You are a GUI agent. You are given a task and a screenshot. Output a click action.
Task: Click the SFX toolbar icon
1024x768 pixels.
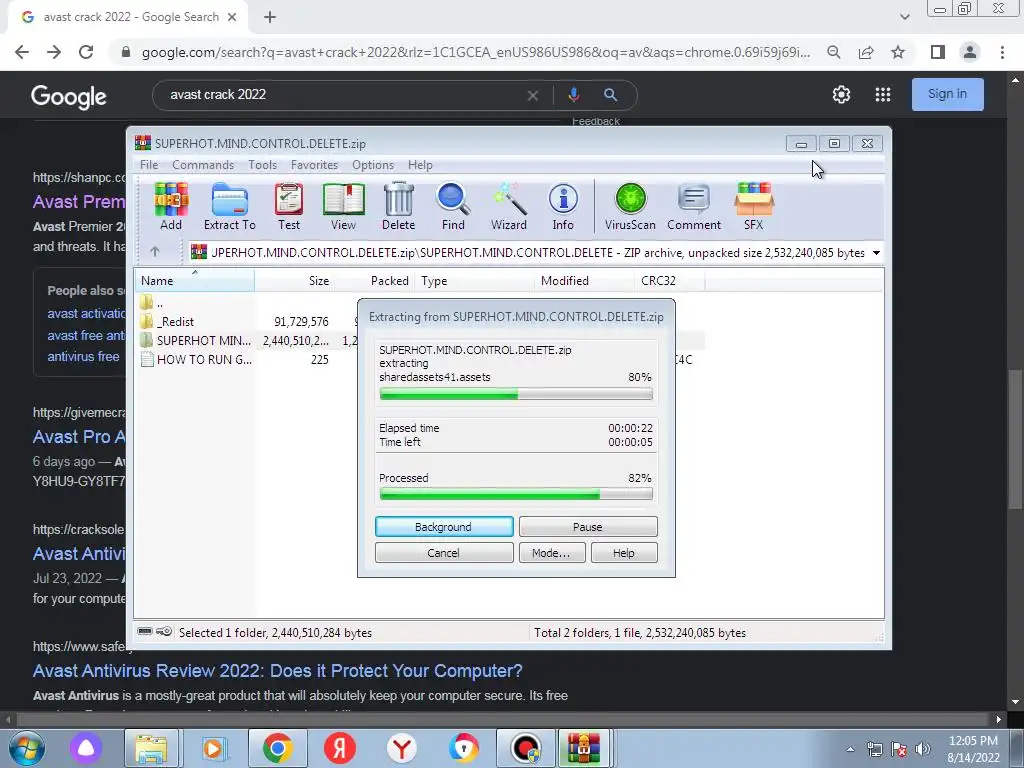coord(754,206)
